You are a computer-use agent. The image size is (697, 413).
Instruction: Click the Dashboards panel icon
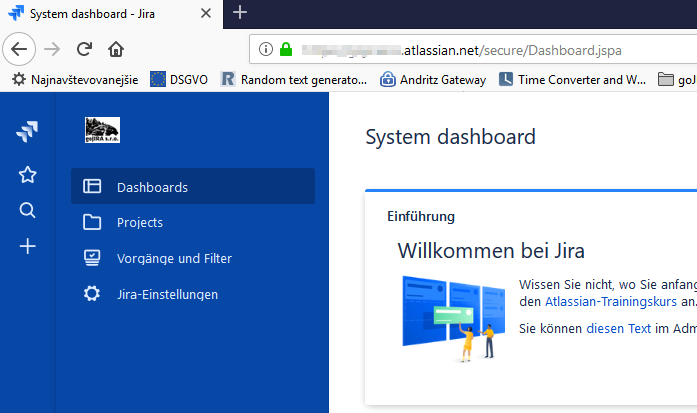tap(92, 186)
